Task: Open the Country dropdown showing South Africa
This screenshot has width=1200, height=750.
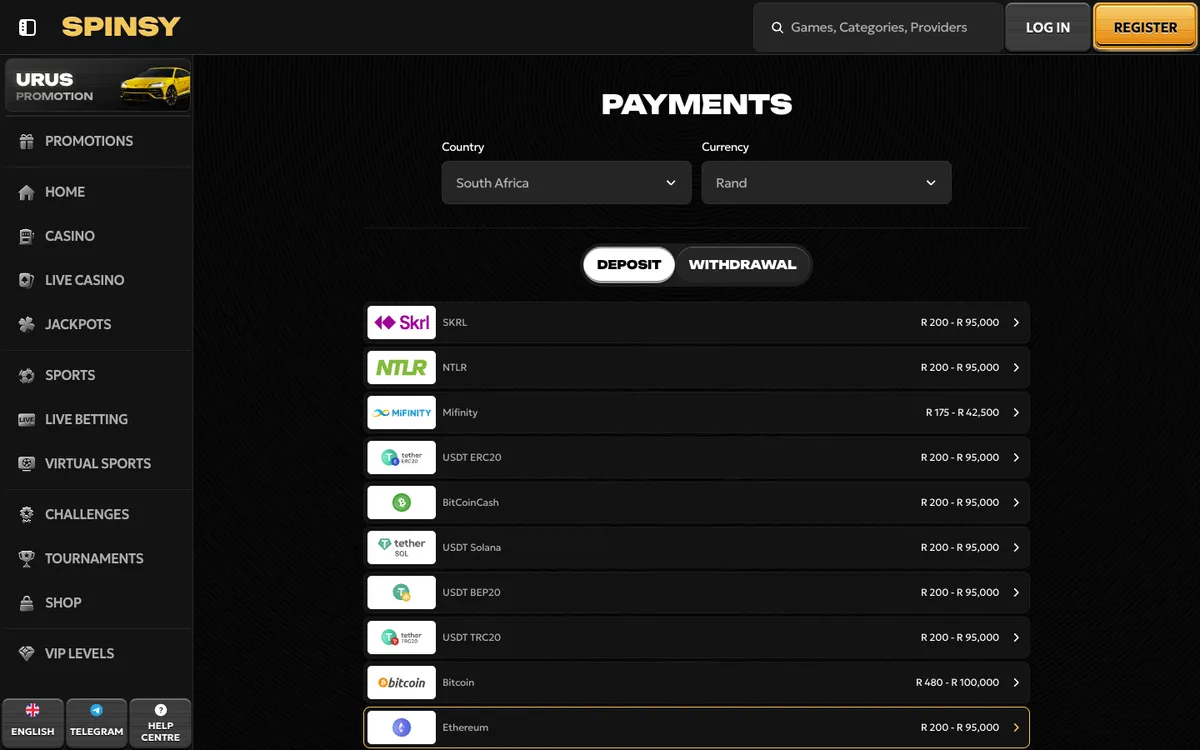Action: pos(566,183)
